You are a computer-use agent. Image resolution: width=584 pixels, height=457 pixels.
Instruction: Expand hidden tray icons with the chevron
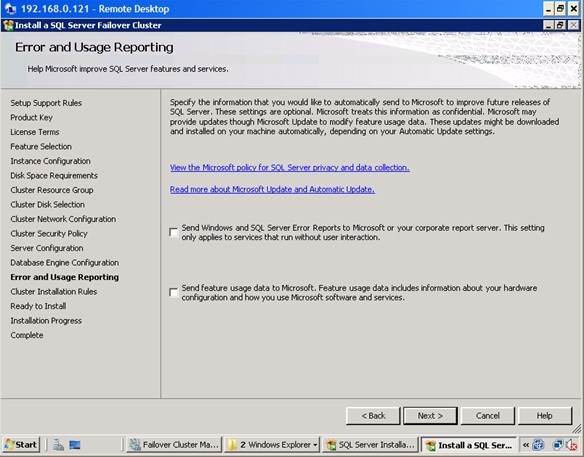coord(526,445)
